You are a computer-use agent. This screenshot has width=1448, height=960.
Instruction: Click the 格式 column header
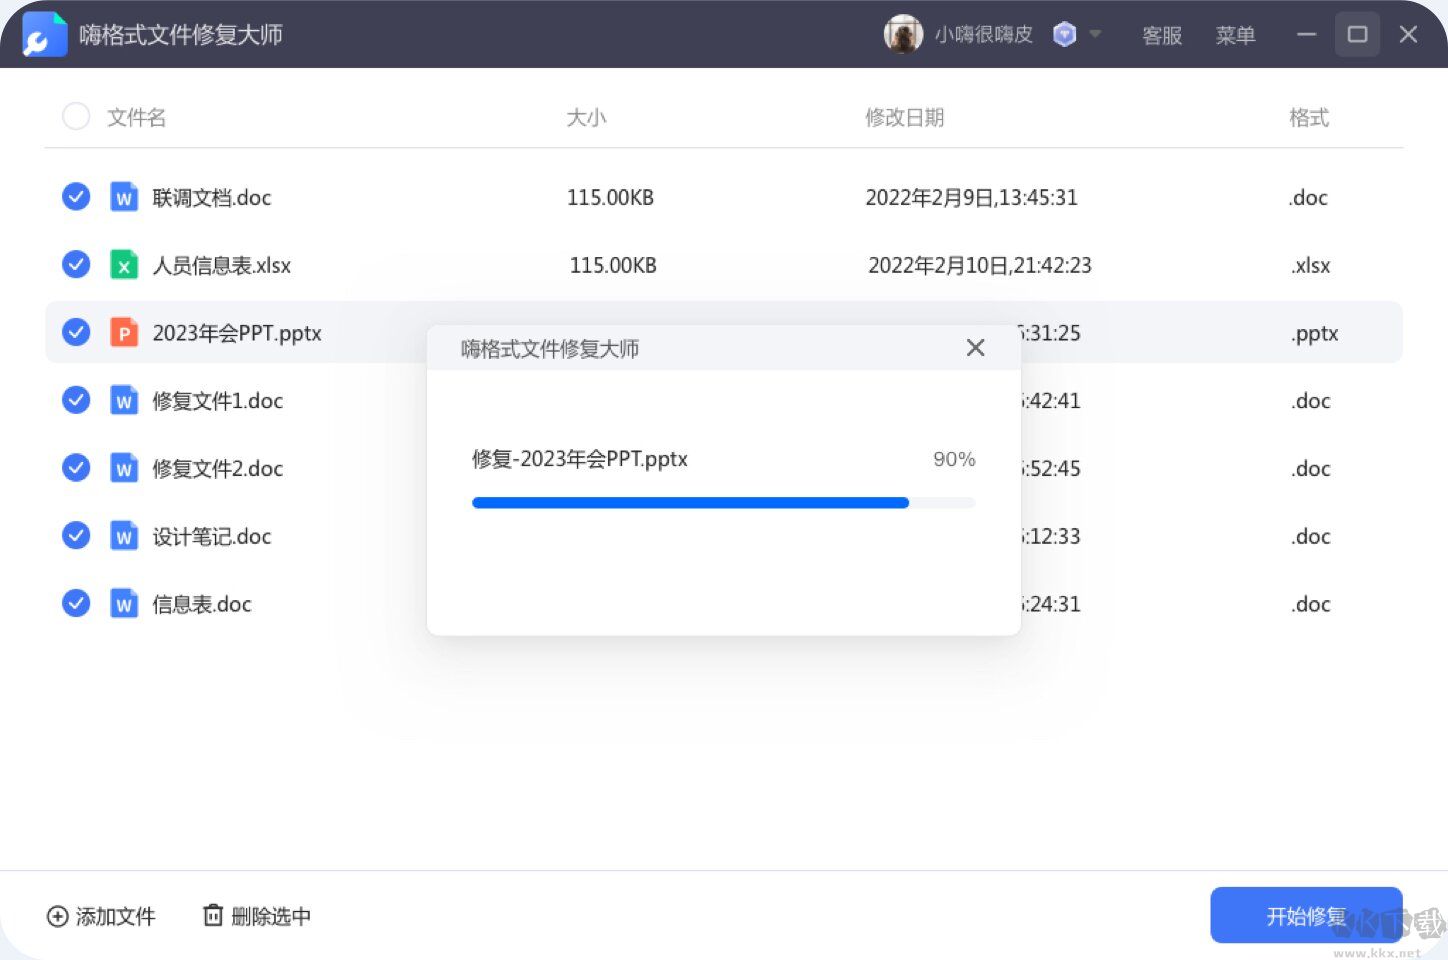coord(1309,118)
